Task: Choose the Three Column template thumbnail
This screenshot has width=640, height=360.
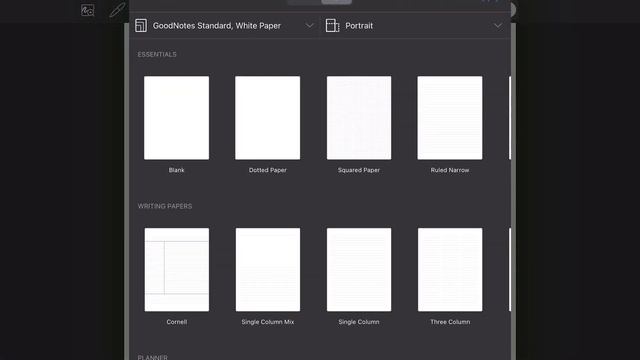Action: point(450,270)
